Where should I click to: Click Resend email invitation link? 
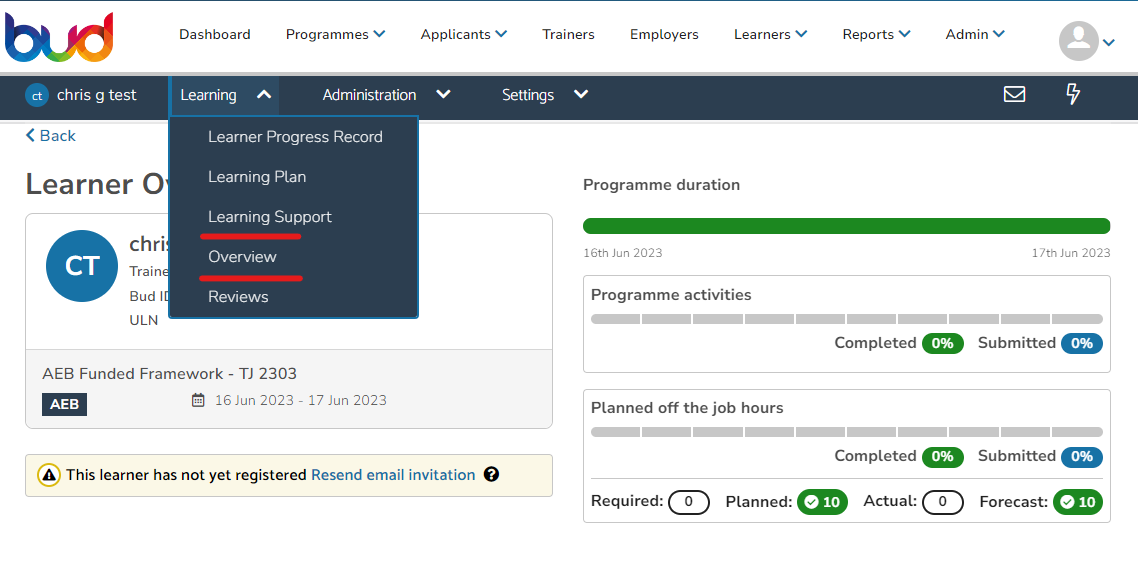point(393,474)
